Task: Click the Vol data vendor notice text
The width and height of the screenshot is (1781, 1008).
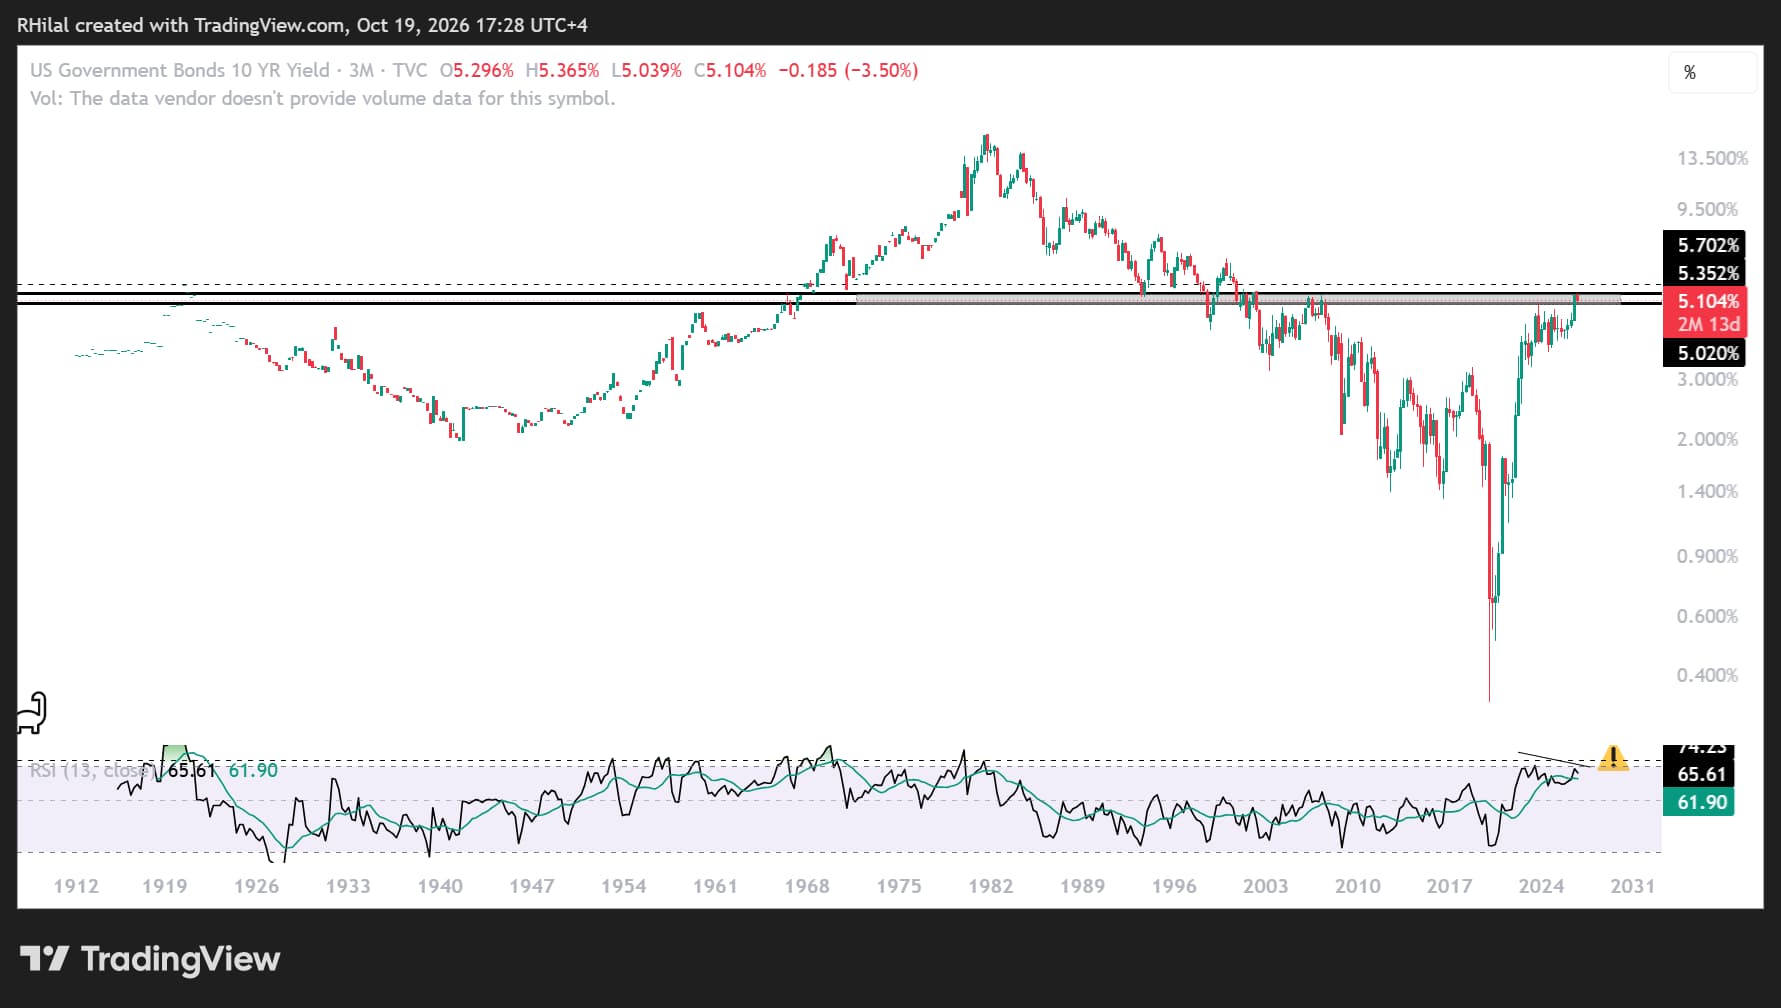Action: [322, 98]
